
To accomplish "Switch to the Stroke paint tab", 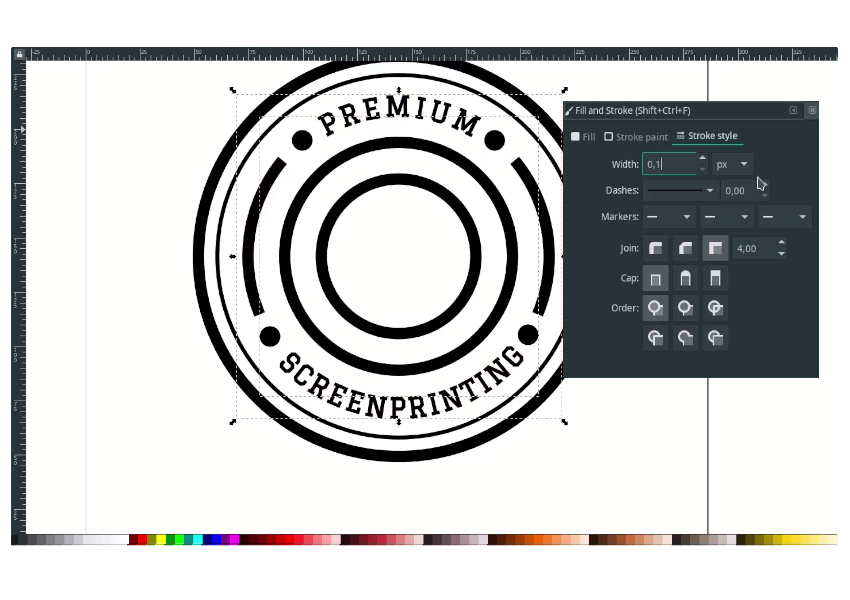I will [636, 137].
